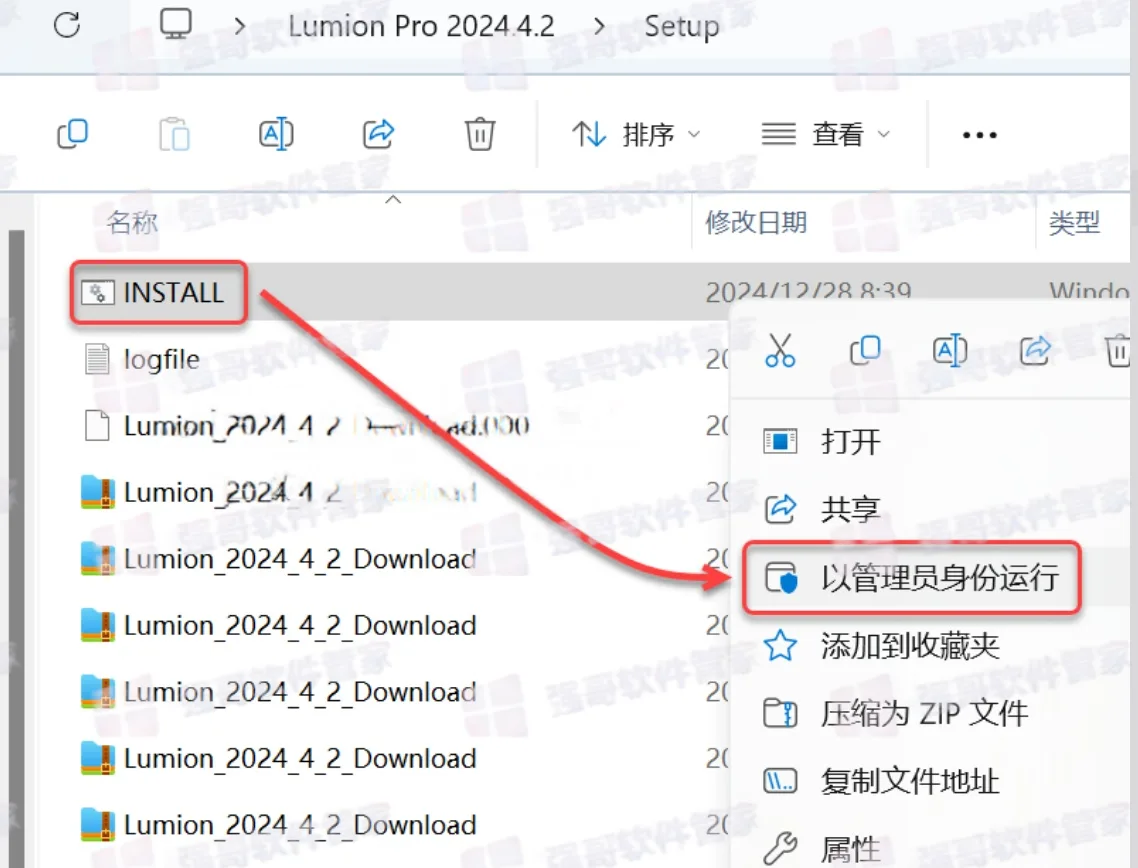
Task: Click the INSTALL application icon
Action: tap(97, 292)
